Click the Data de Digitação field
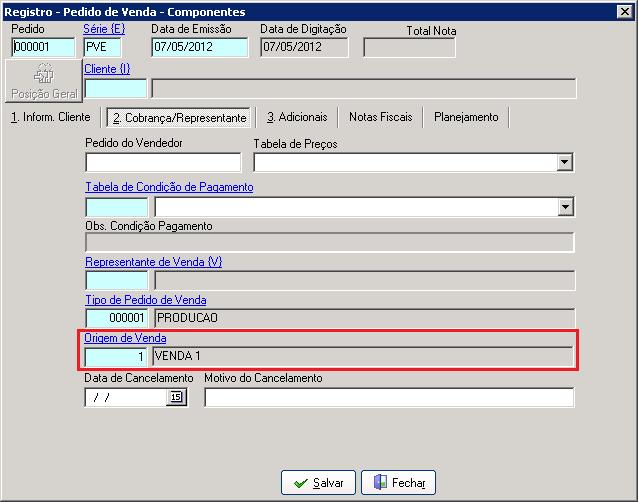 [x=304, y=47]
